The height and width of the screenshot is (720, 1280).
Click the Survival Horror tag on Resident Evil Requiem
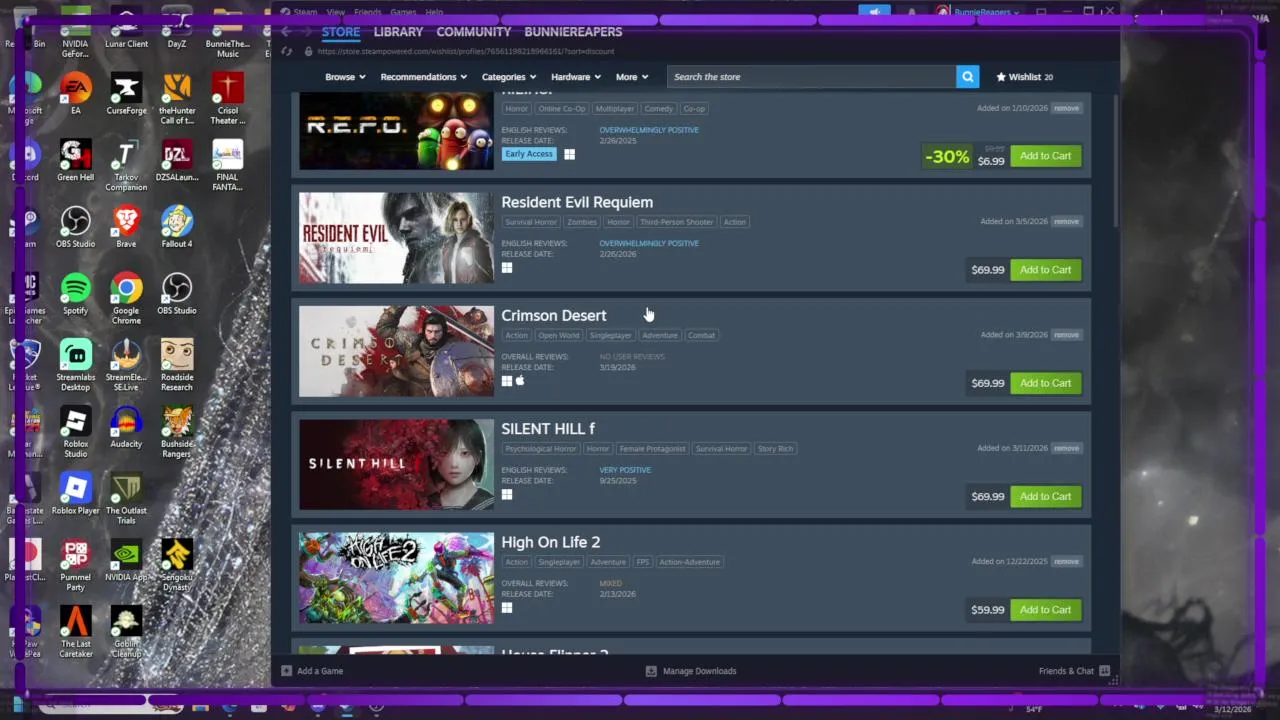click(531, 222)
